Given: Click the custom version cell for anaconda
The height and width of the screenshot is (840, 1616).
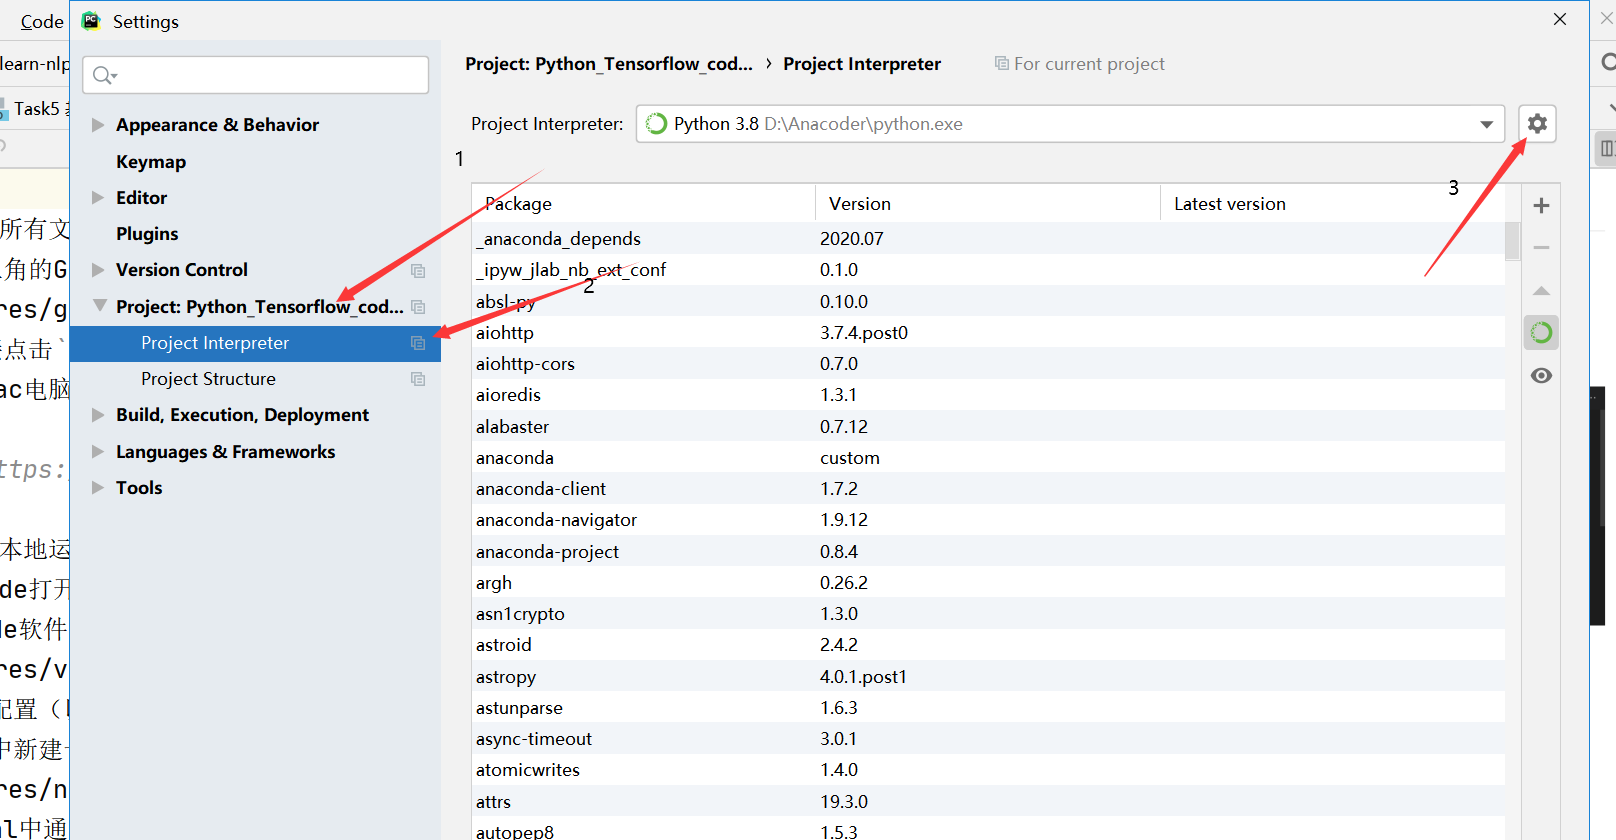Looking at the screenshot, I should (850, 458).
